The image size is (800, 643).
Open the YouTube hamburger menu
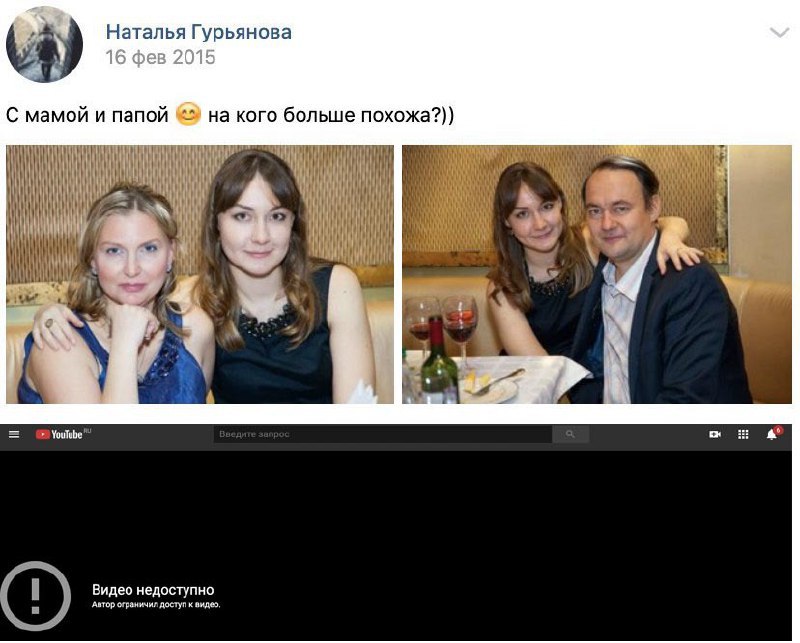point(14,434)
